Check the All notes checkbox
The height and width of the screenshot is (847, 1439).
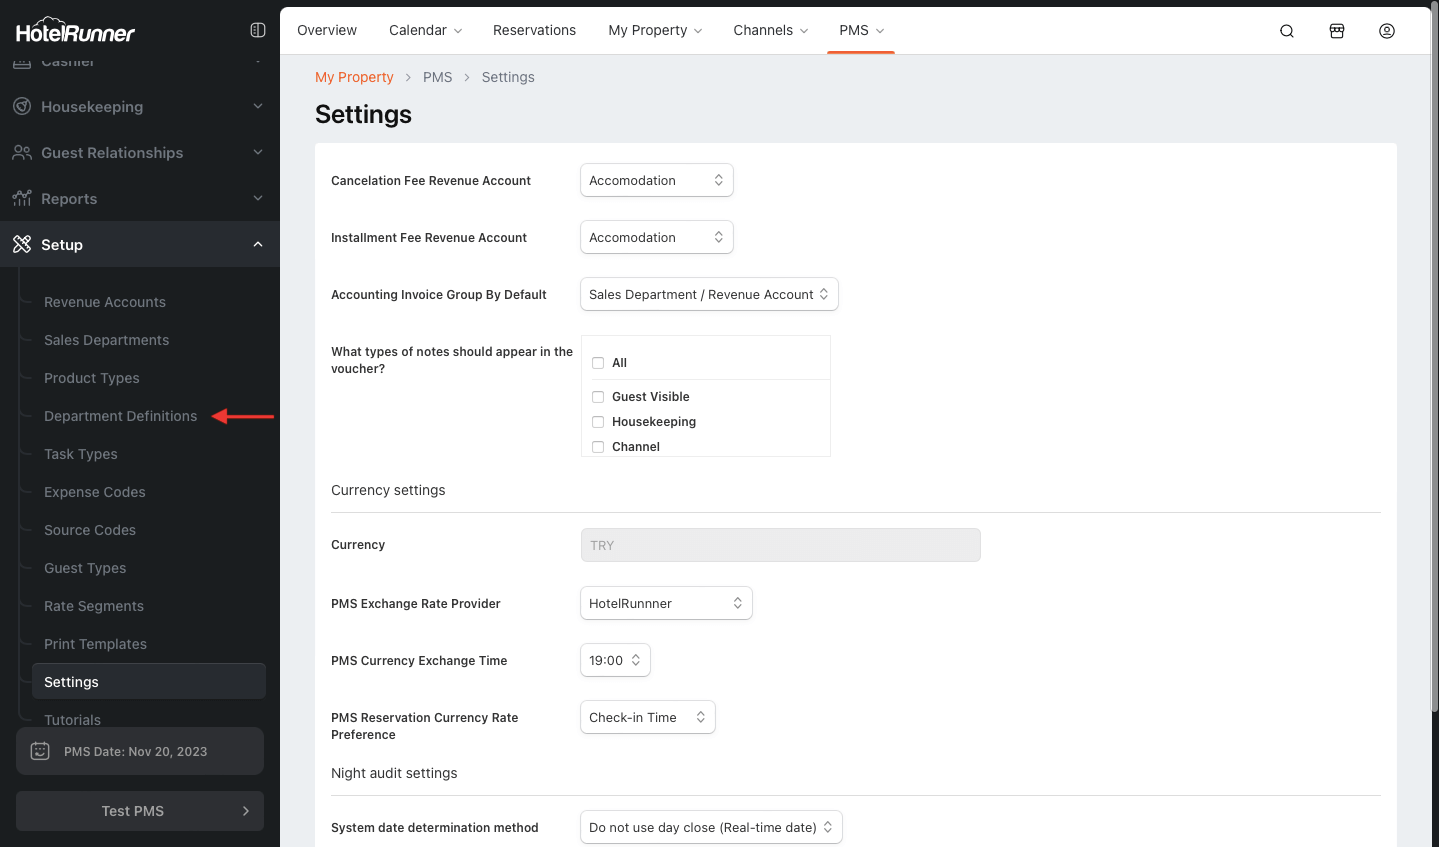598,363
